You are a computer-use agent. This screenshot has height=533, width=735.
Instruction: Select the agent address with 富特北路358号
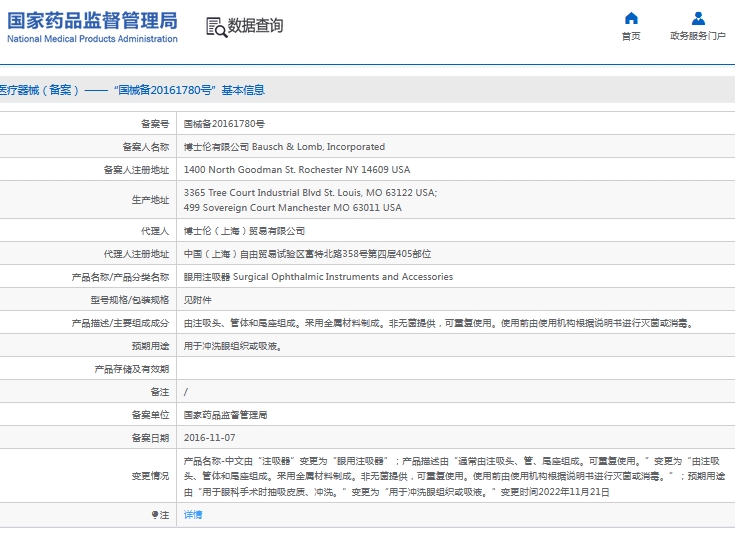click(307, 254)
